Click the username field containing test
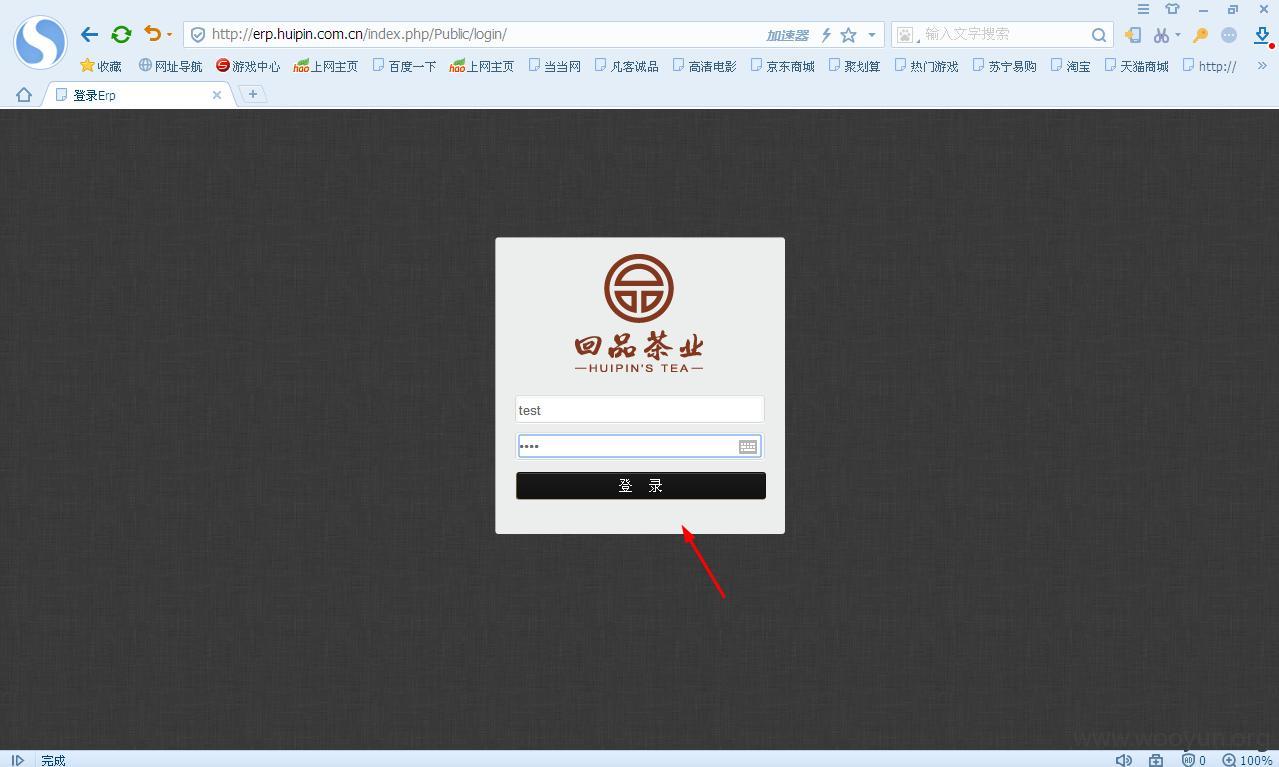Image resolution: width=1279 pixels, height=767 pixels. tap(640, 410)
